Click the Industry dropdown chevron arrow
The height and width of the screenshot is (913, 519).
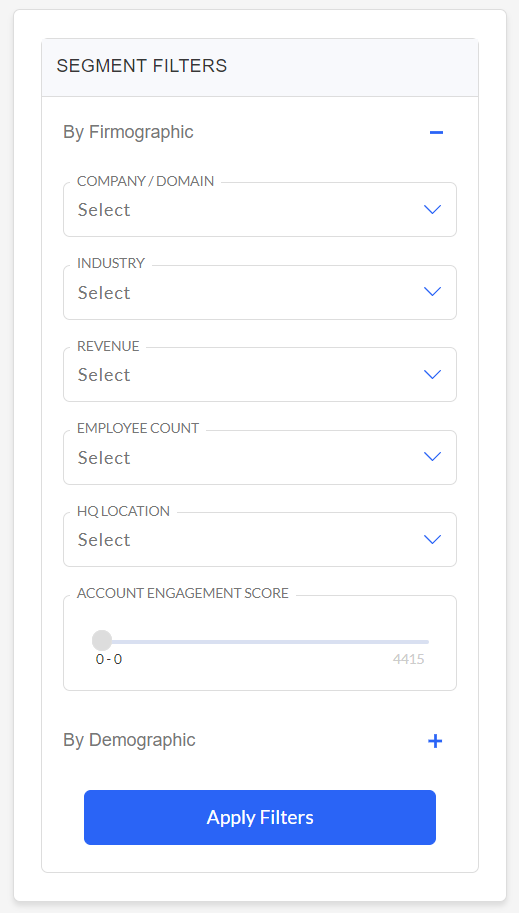[x=432, y=292]
